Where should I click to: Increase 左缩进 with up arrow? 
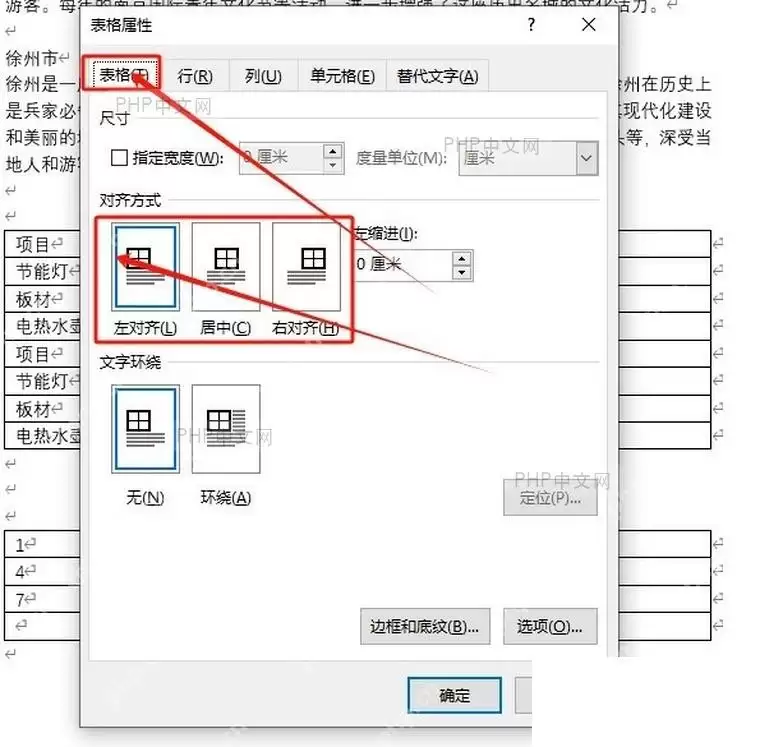coord(462,259)
